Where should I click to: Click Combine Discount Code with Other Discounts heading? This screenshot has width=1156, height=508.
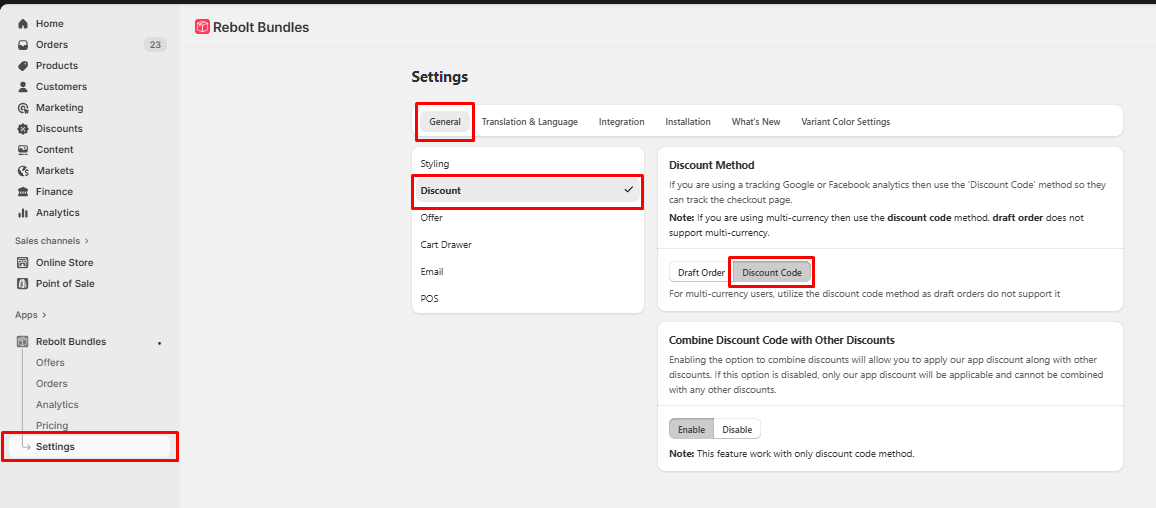tap(781, 341)
